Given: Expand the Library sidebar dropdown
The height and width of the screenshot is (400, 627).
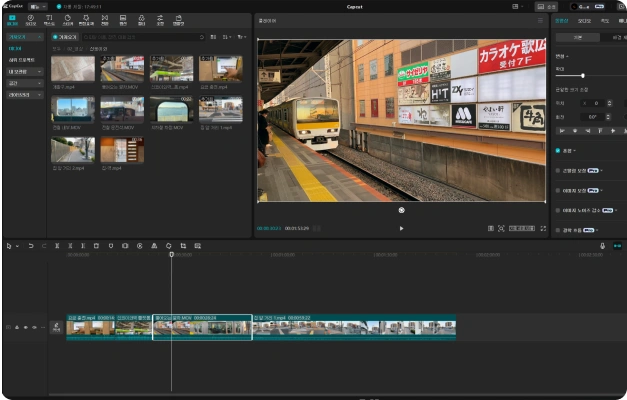Looking at the screenshot, I should 24,95.
